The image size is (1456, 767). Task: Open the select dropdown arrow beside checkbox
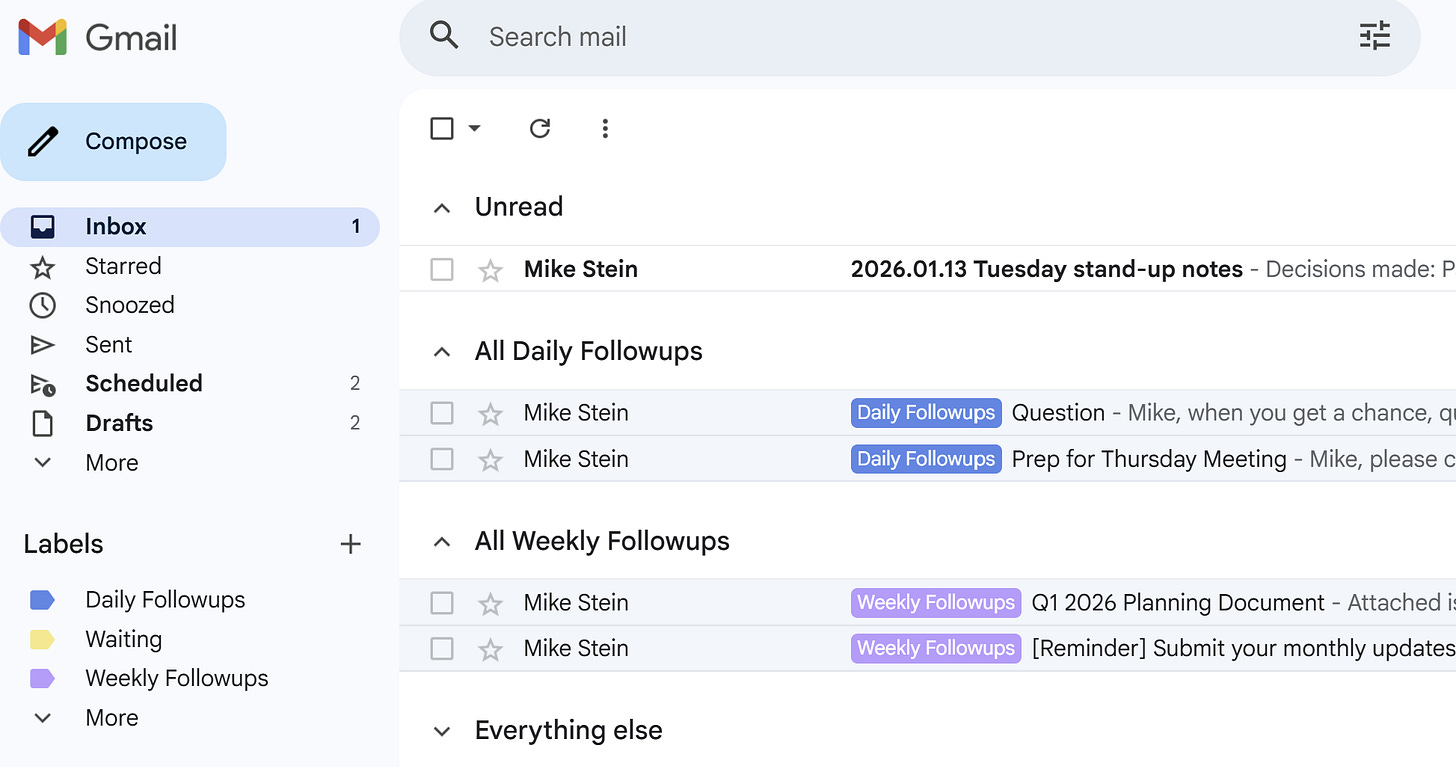[475, 128]
